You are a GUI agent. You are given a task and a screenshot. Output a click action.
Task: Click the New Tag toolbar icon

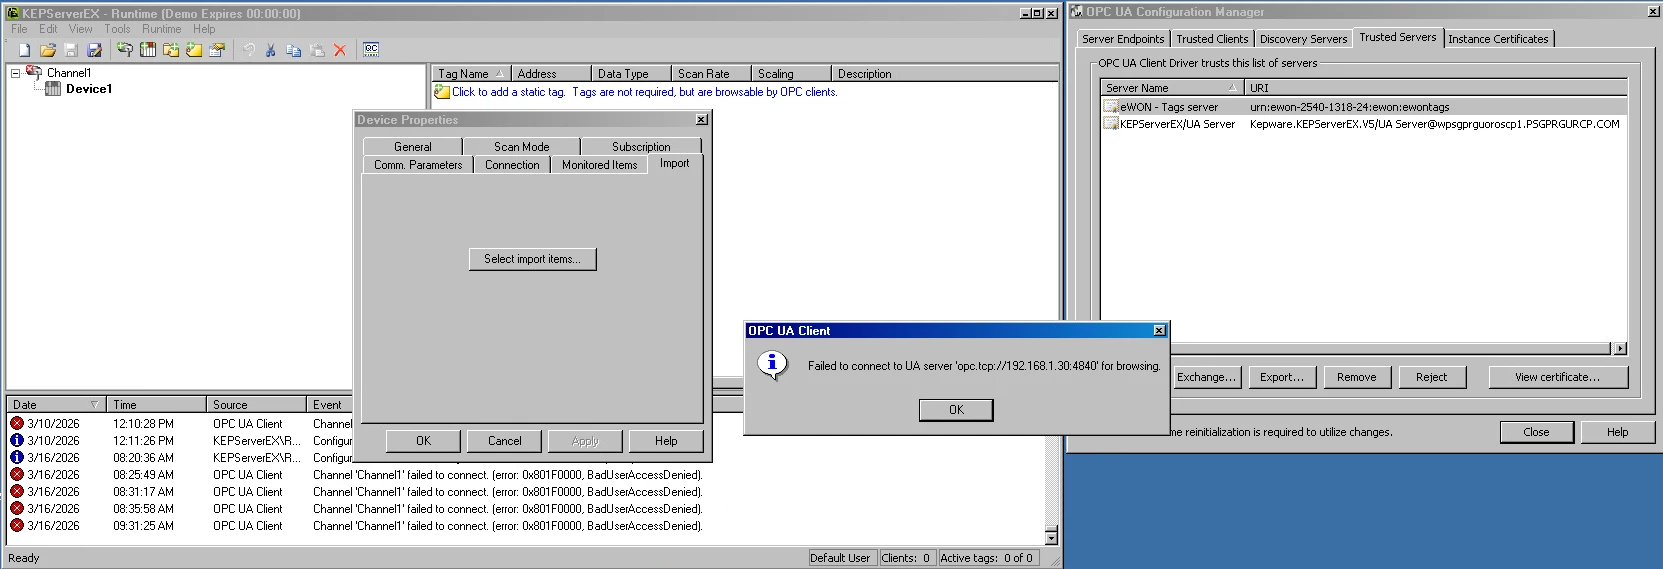pos(194,50)
